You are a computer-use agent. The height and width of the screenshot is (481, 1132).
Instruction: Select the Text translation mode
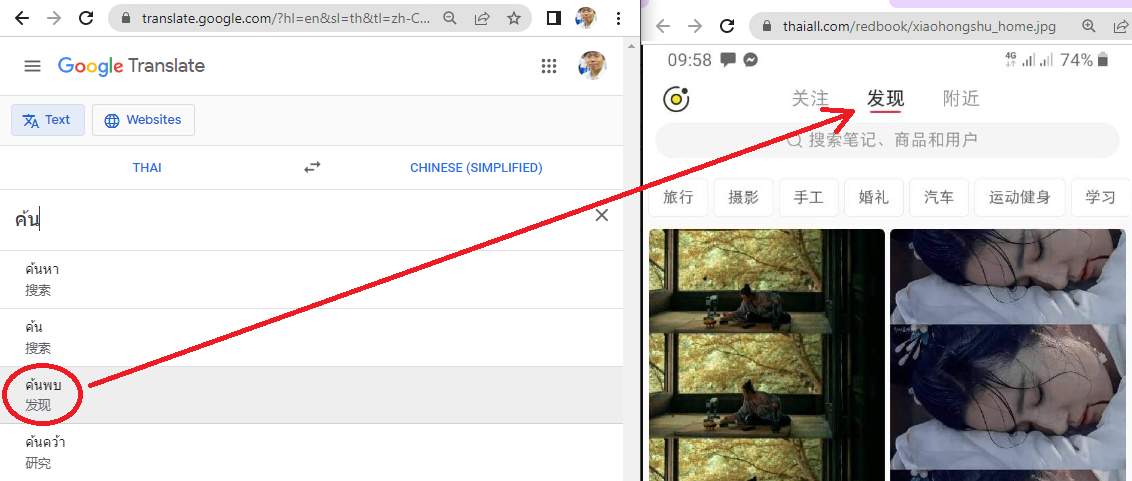[x=48, y=120]
